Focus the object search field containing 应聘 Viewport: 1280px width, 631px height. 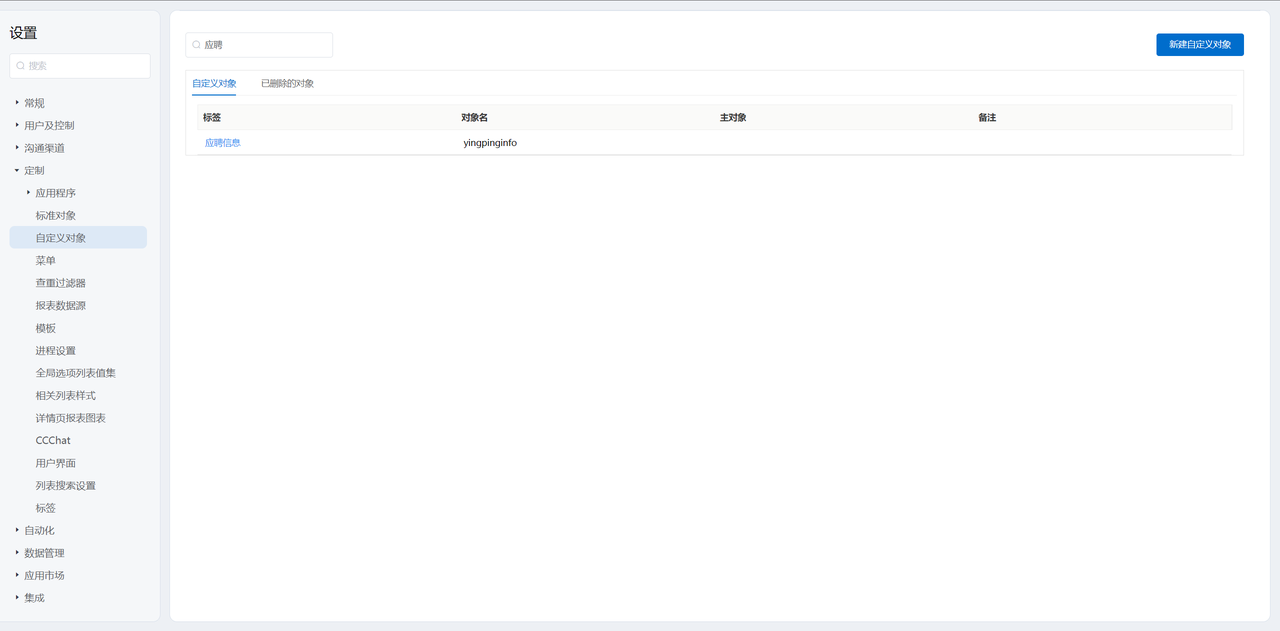click(265, 45)
